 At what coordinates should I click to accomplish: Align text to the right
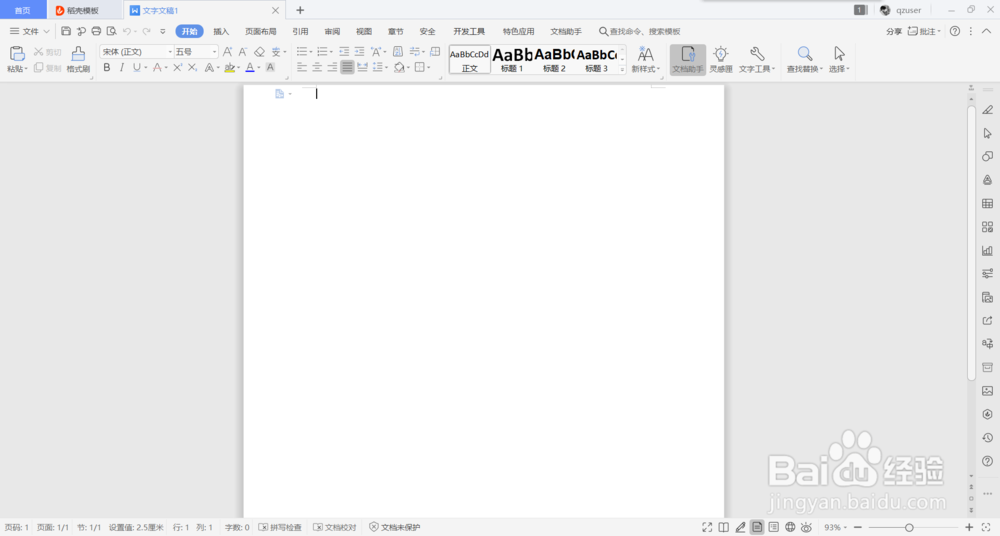(x=332, y=67)
